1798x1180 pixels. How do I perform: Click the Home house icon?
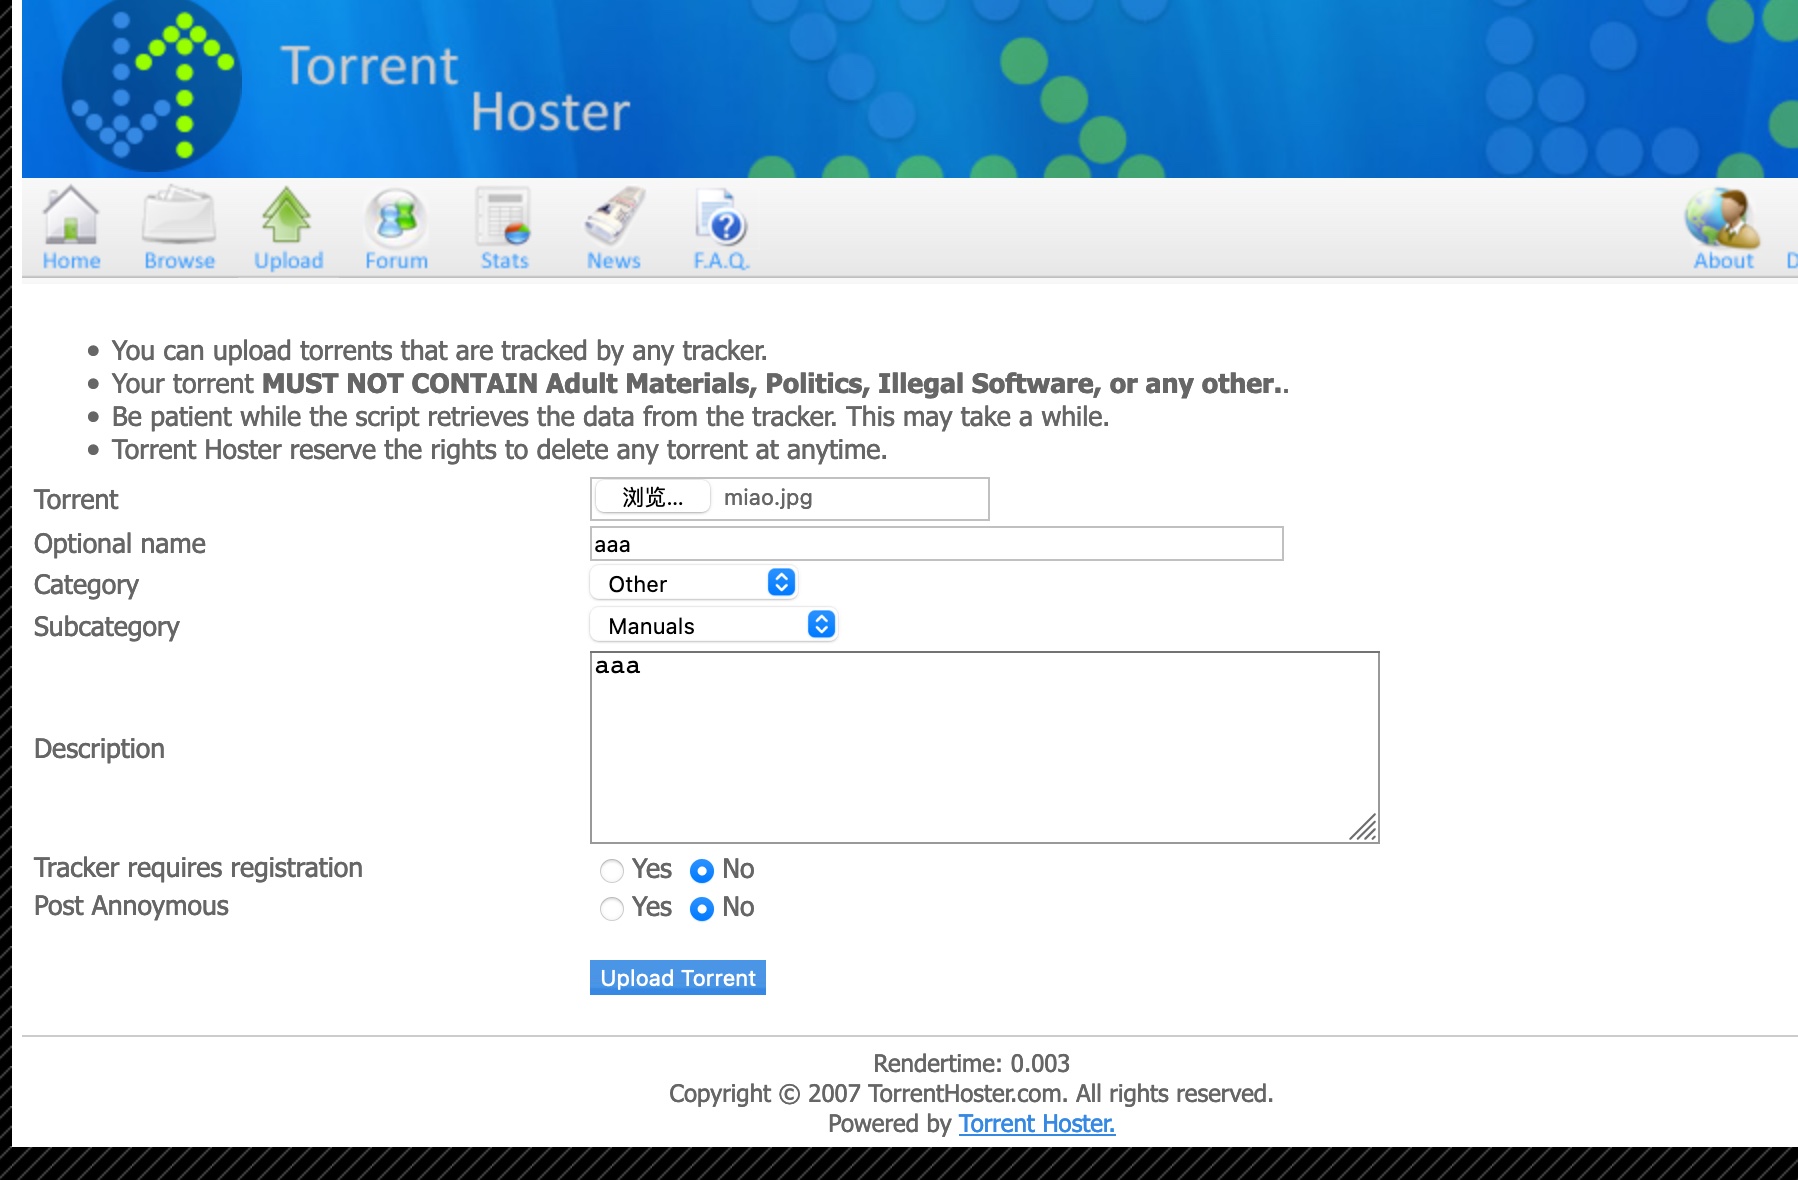point(71,214)
